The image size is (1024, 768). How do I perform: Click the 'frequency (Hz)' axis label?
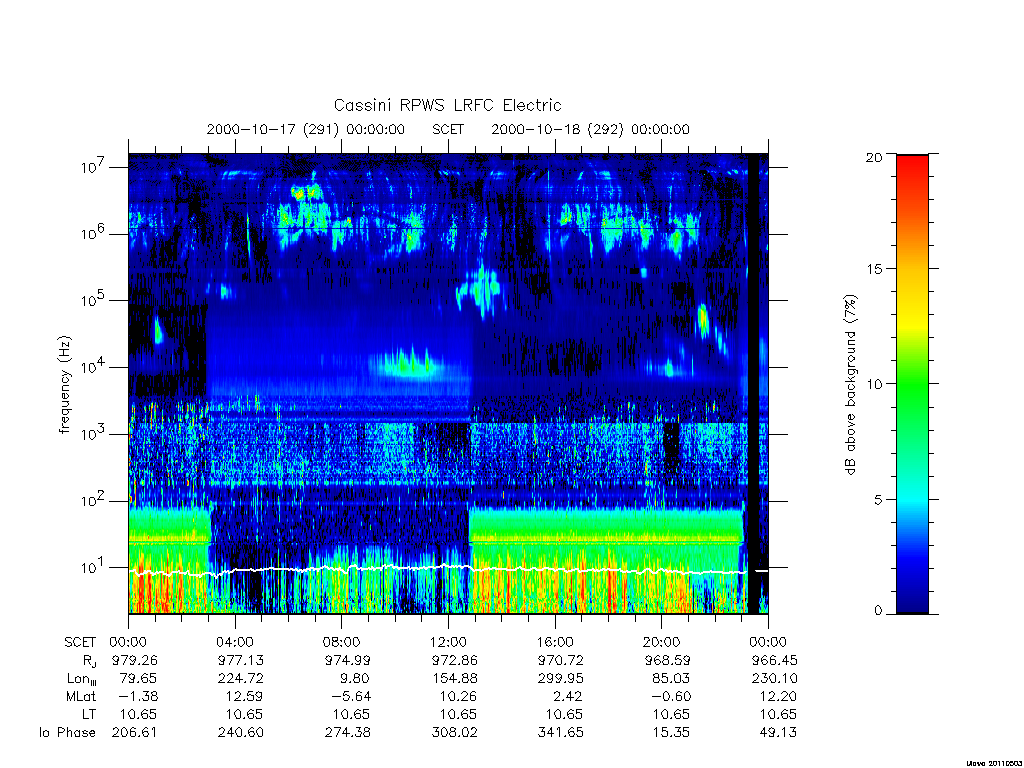click(64, 385)
